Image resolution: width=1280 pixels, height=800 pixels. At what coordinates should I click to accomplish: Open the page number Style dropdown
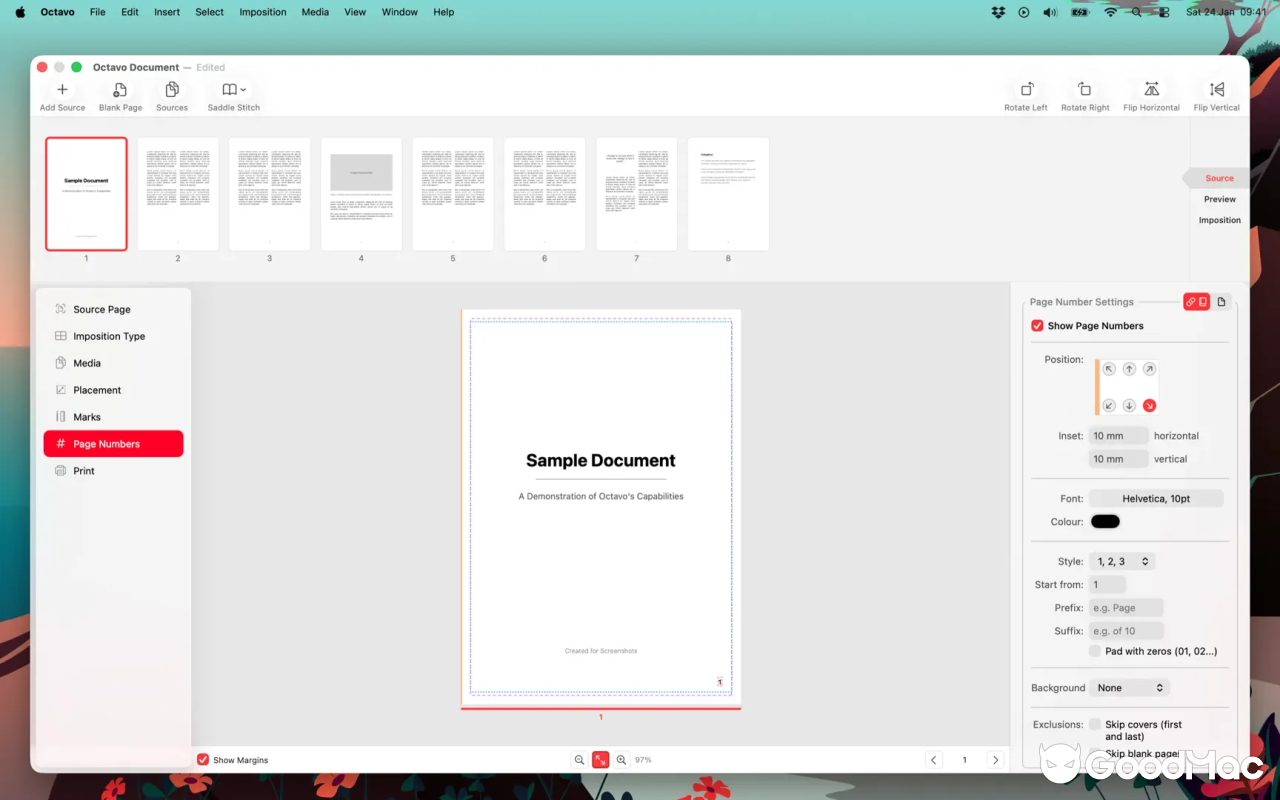[x=1122, y=561]
